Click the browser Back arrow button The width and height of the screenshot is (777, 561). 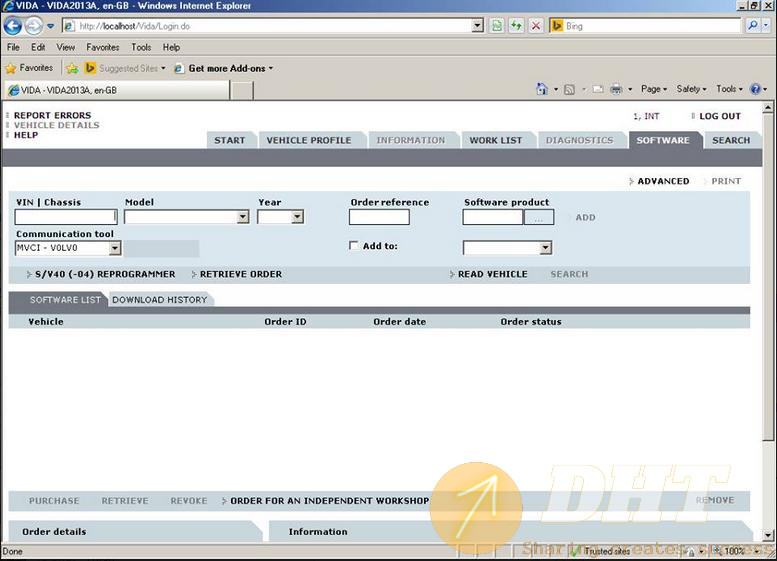12,26
